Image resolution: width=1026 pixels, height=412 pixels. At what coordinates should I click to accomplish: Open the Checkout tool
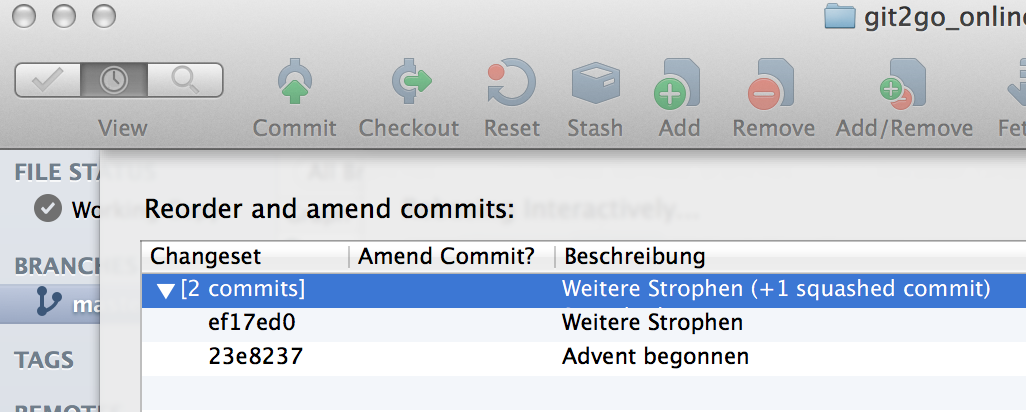(x=411, y=82)
